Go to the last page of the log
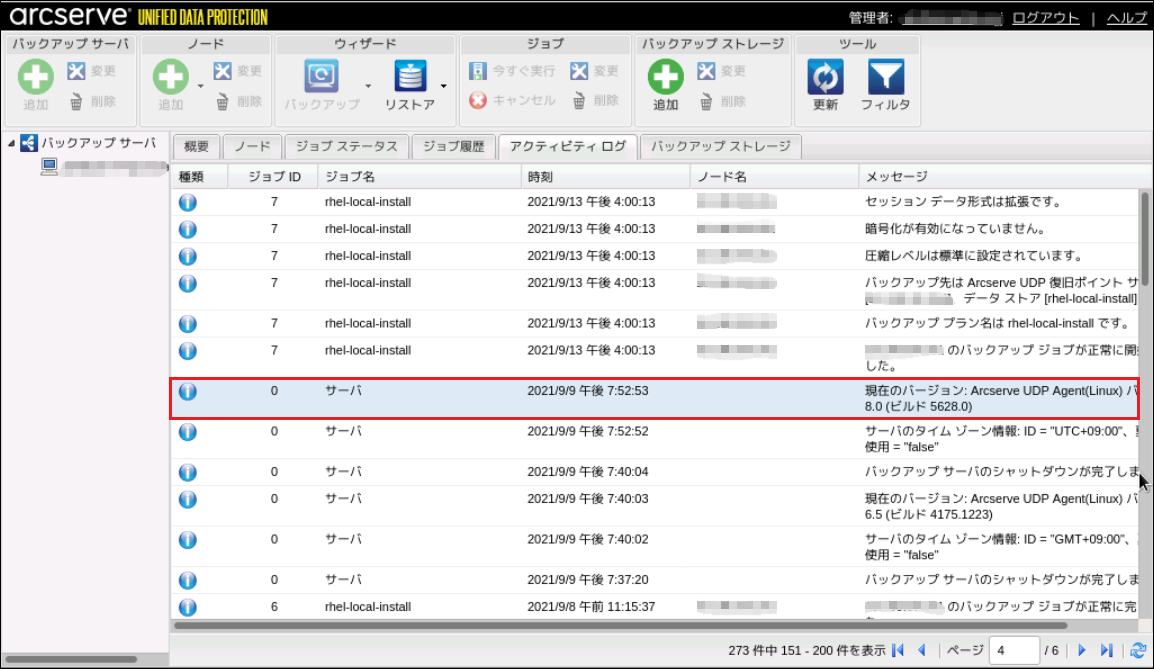This screenshot has height=669, width=1154. pos(1106,650)
